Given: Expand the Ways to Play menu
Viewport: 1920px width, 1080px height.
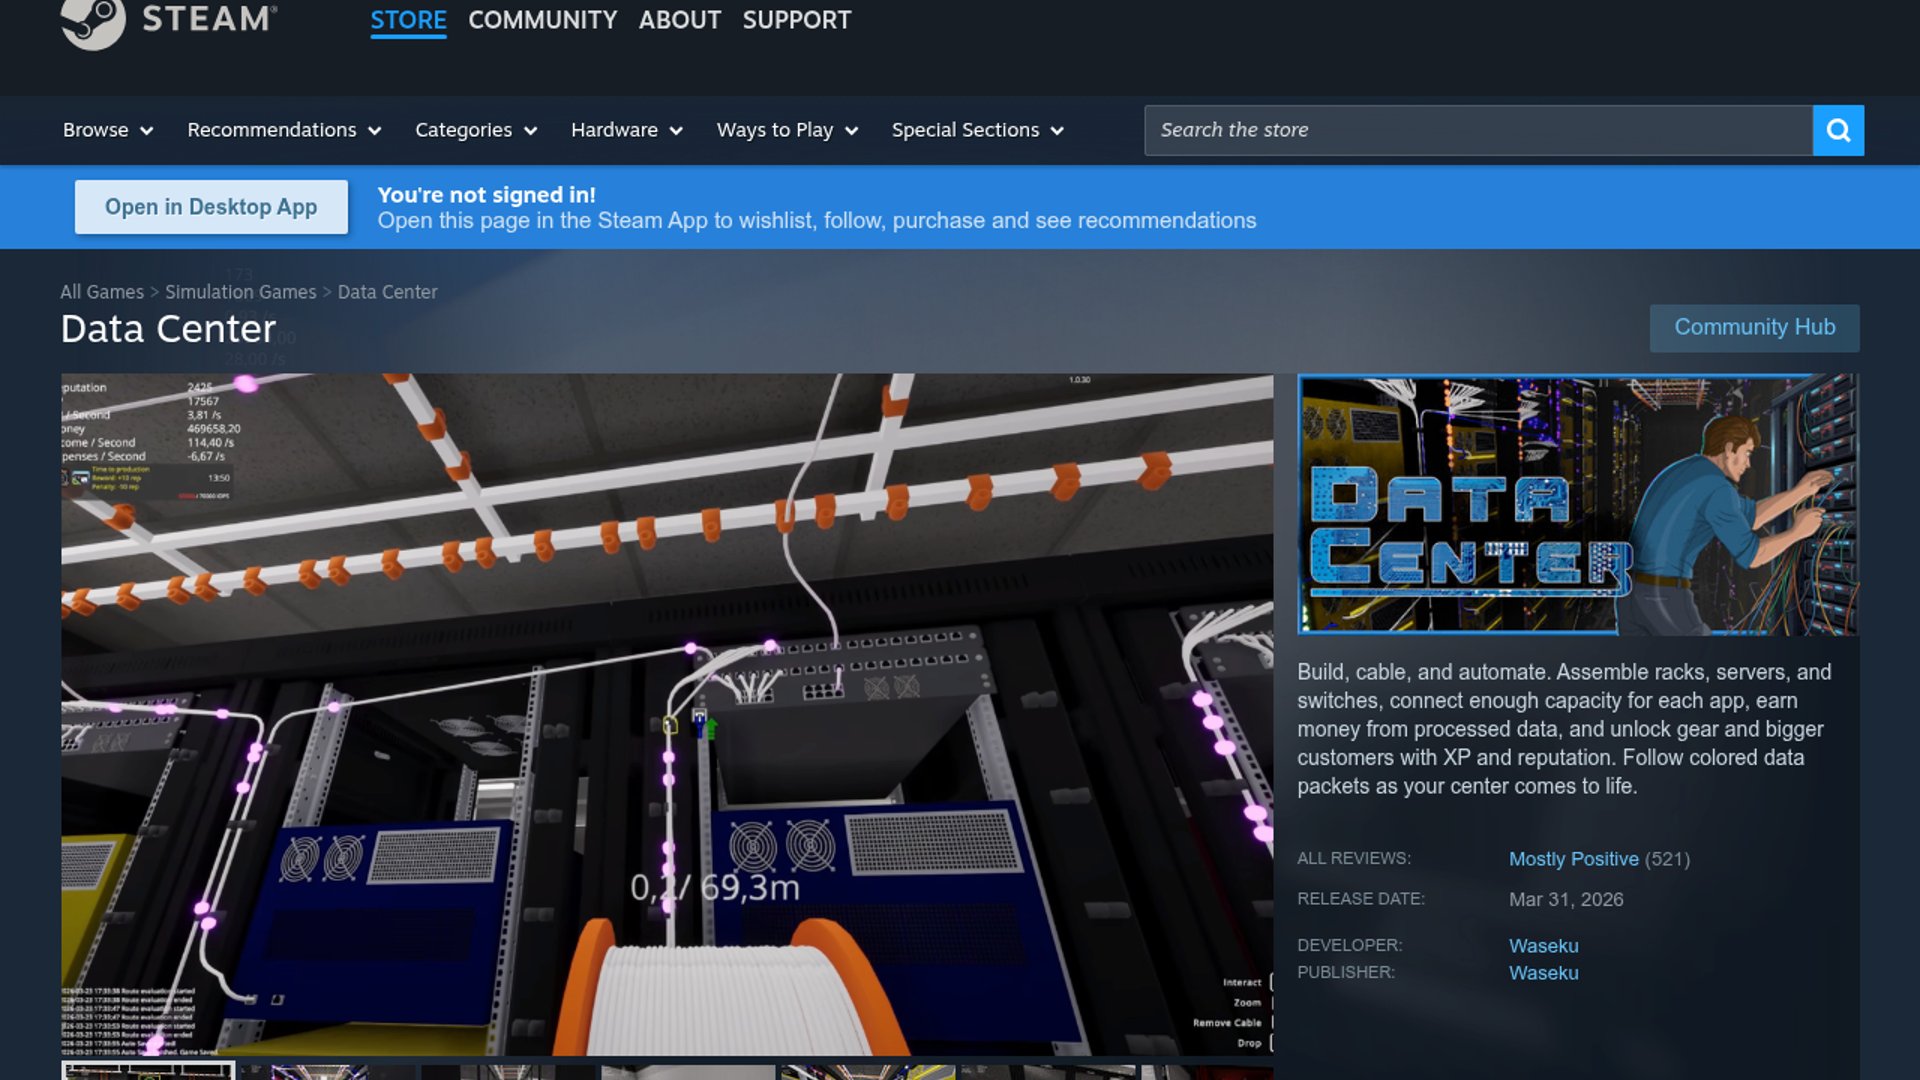Looking at the screenshot, I should (x=787, y=130).
